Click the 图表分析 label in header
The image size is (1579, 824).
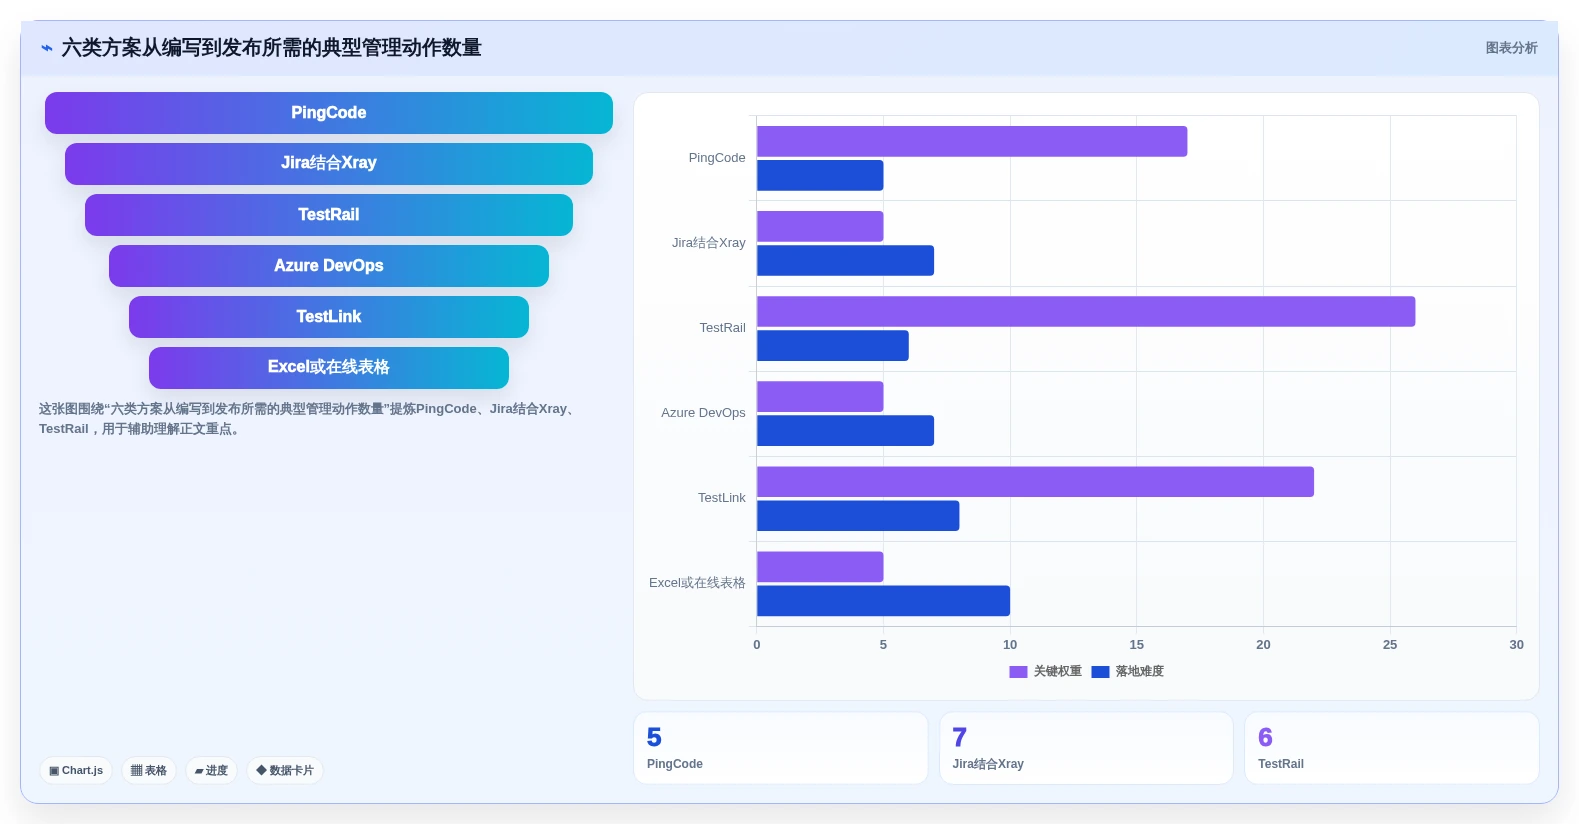point(1511,48)
